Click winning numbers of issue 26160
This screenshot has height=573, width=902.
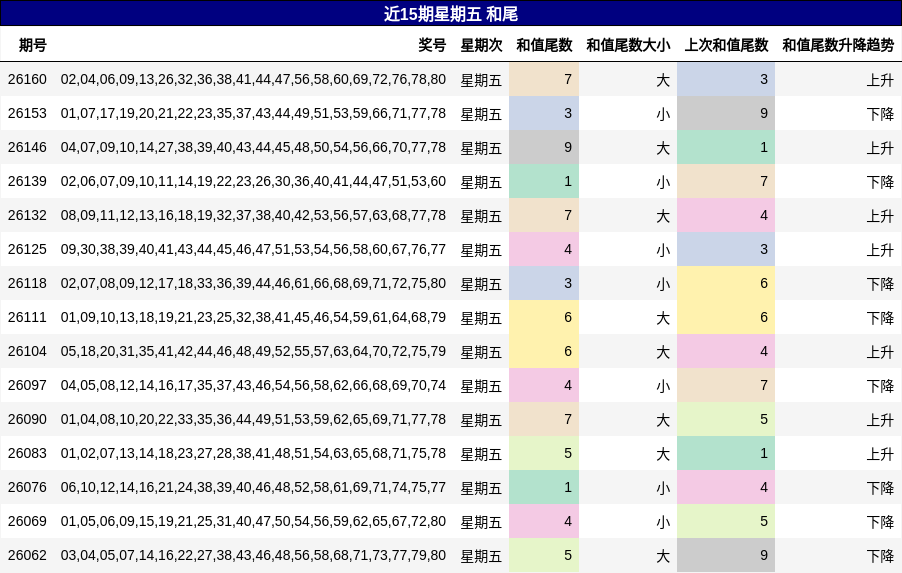tap(253, 79)
